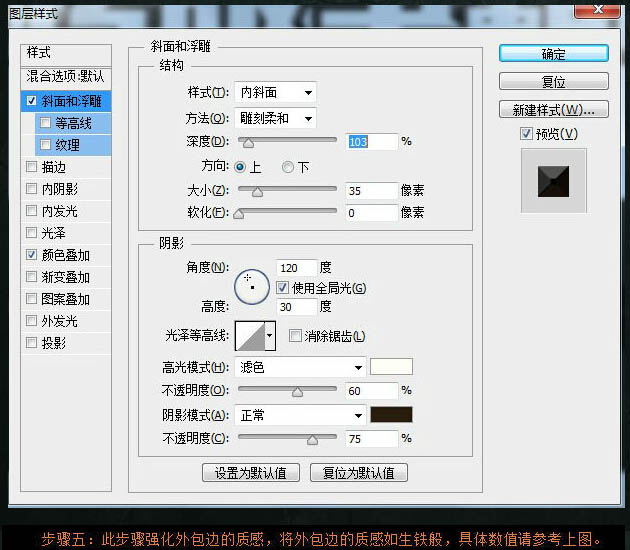The width and height of the screenshot is (630, 550).
Task: Expand the 高光模式 滤色 dropdown
Action: (301, 367)
